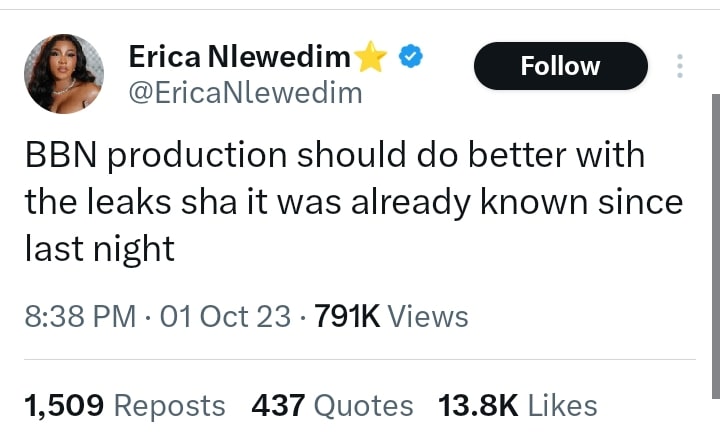Open the 1,509 Reposts list
Image resolution: width=720 pixels, height=438 pixels.
point(124,405)
